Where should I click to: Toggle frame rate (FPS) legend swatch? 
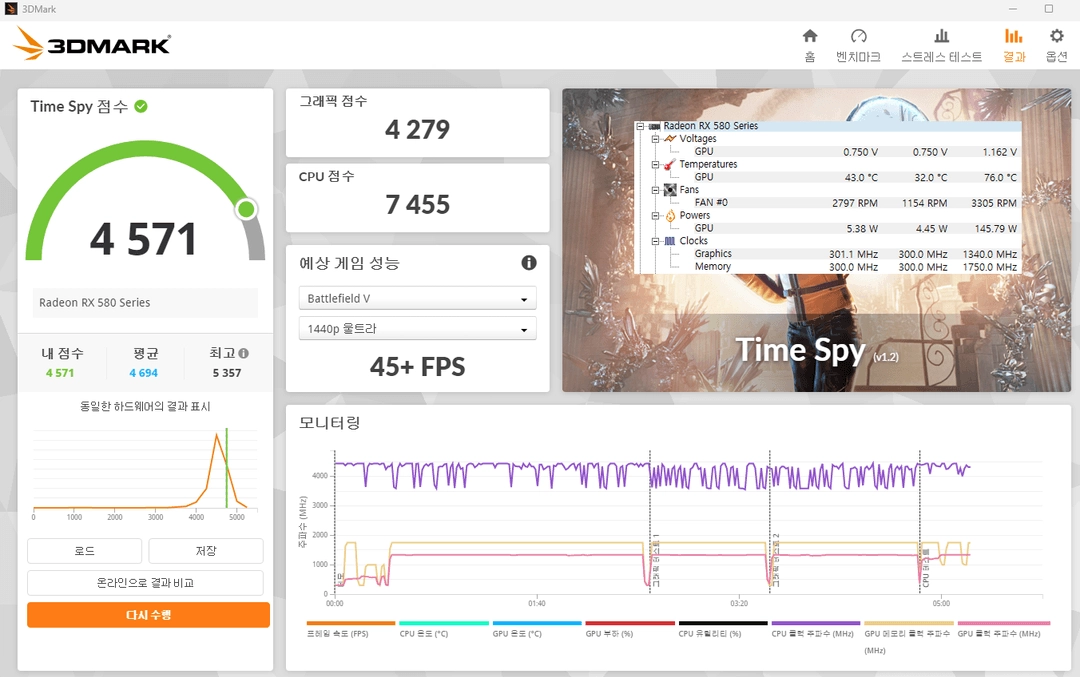(351, 623)
